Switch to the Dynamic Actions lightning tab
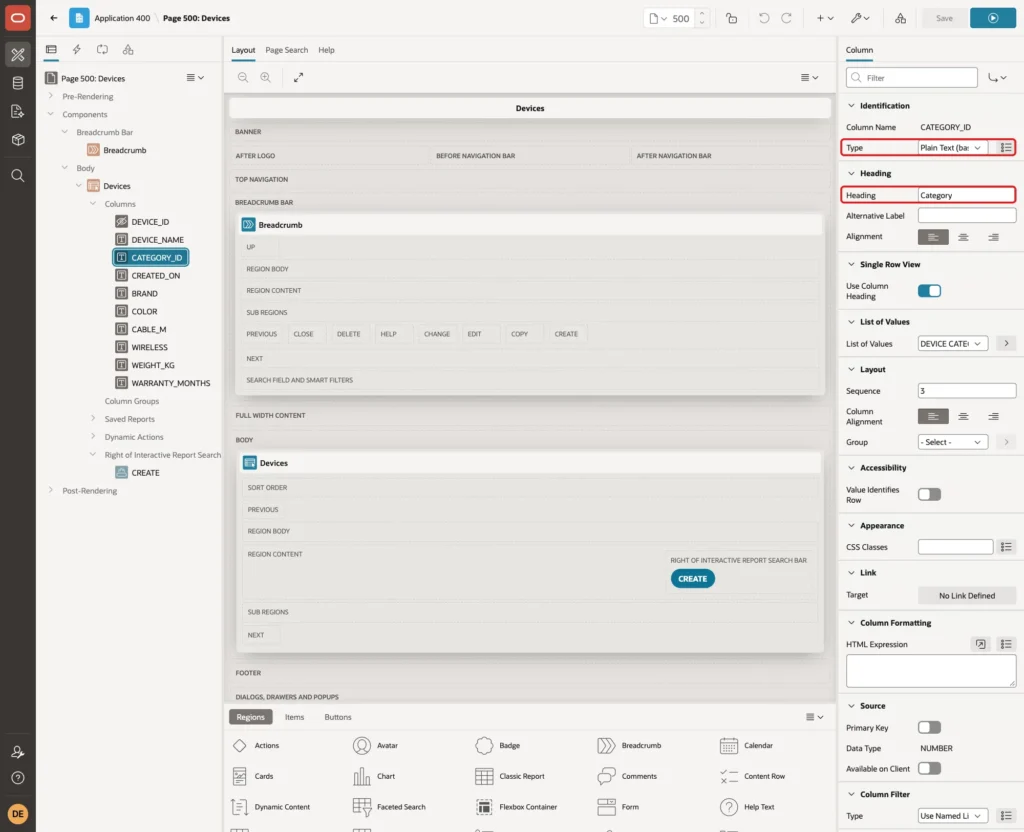This screenshot has width=1024, height=832. tap(76, 50)
